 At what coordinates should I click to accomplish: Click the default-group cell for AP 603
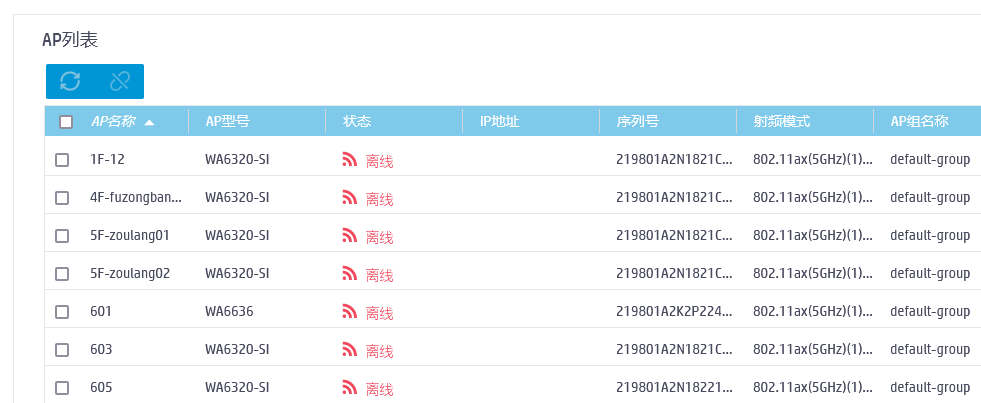pyautogui.click(x=930, y=350)
